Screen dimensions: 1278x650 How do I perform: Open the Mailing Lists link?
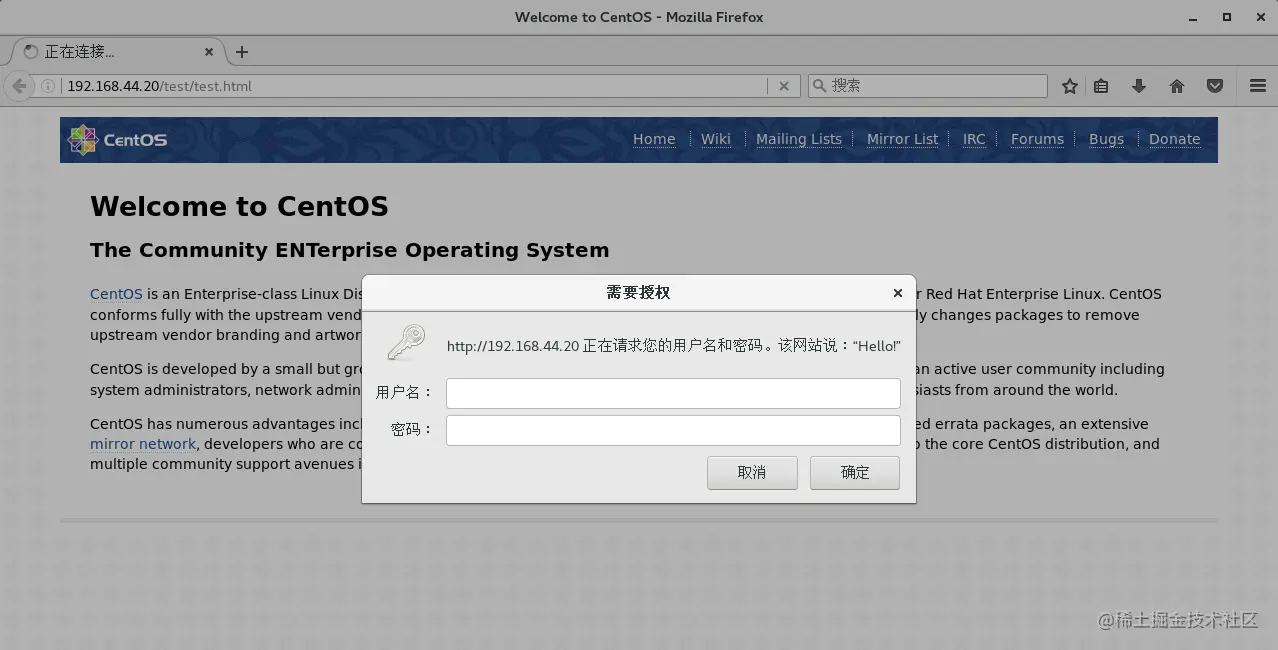coord(799,139)
